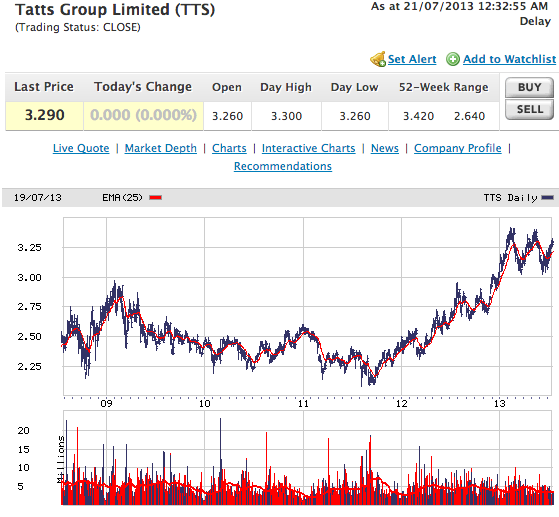Click the 20 volume axis label

tap(24, 431)
